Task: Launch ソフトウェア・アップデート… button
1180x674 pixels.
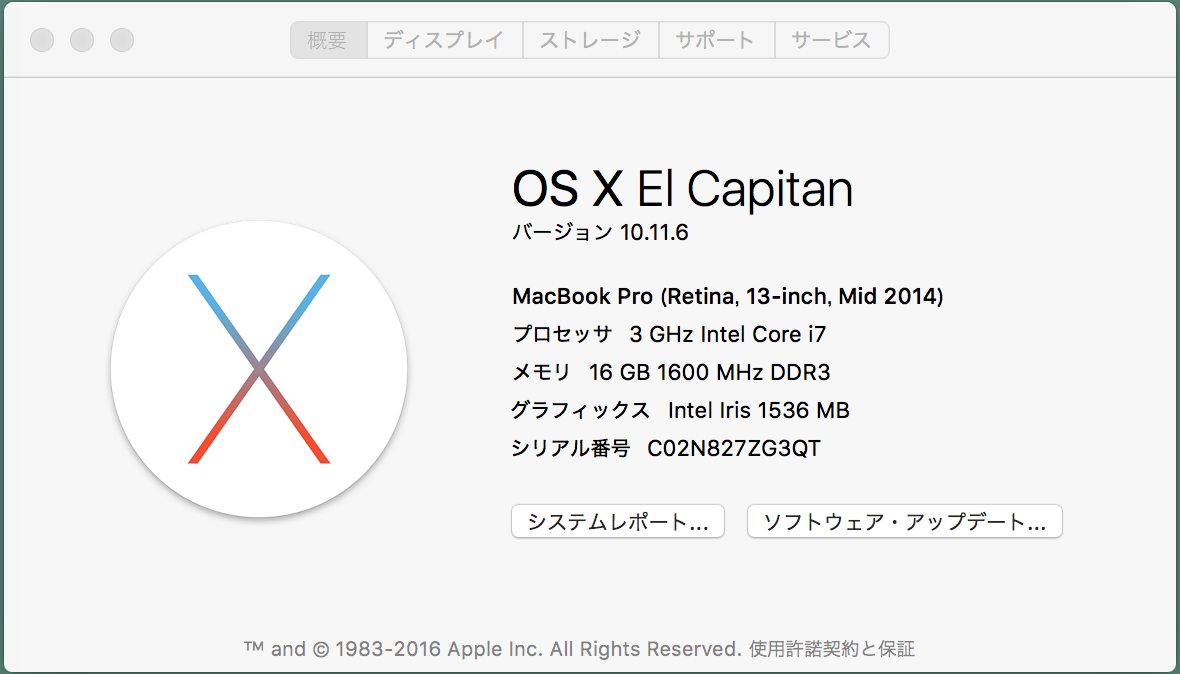Action: (x=905, y=521)
